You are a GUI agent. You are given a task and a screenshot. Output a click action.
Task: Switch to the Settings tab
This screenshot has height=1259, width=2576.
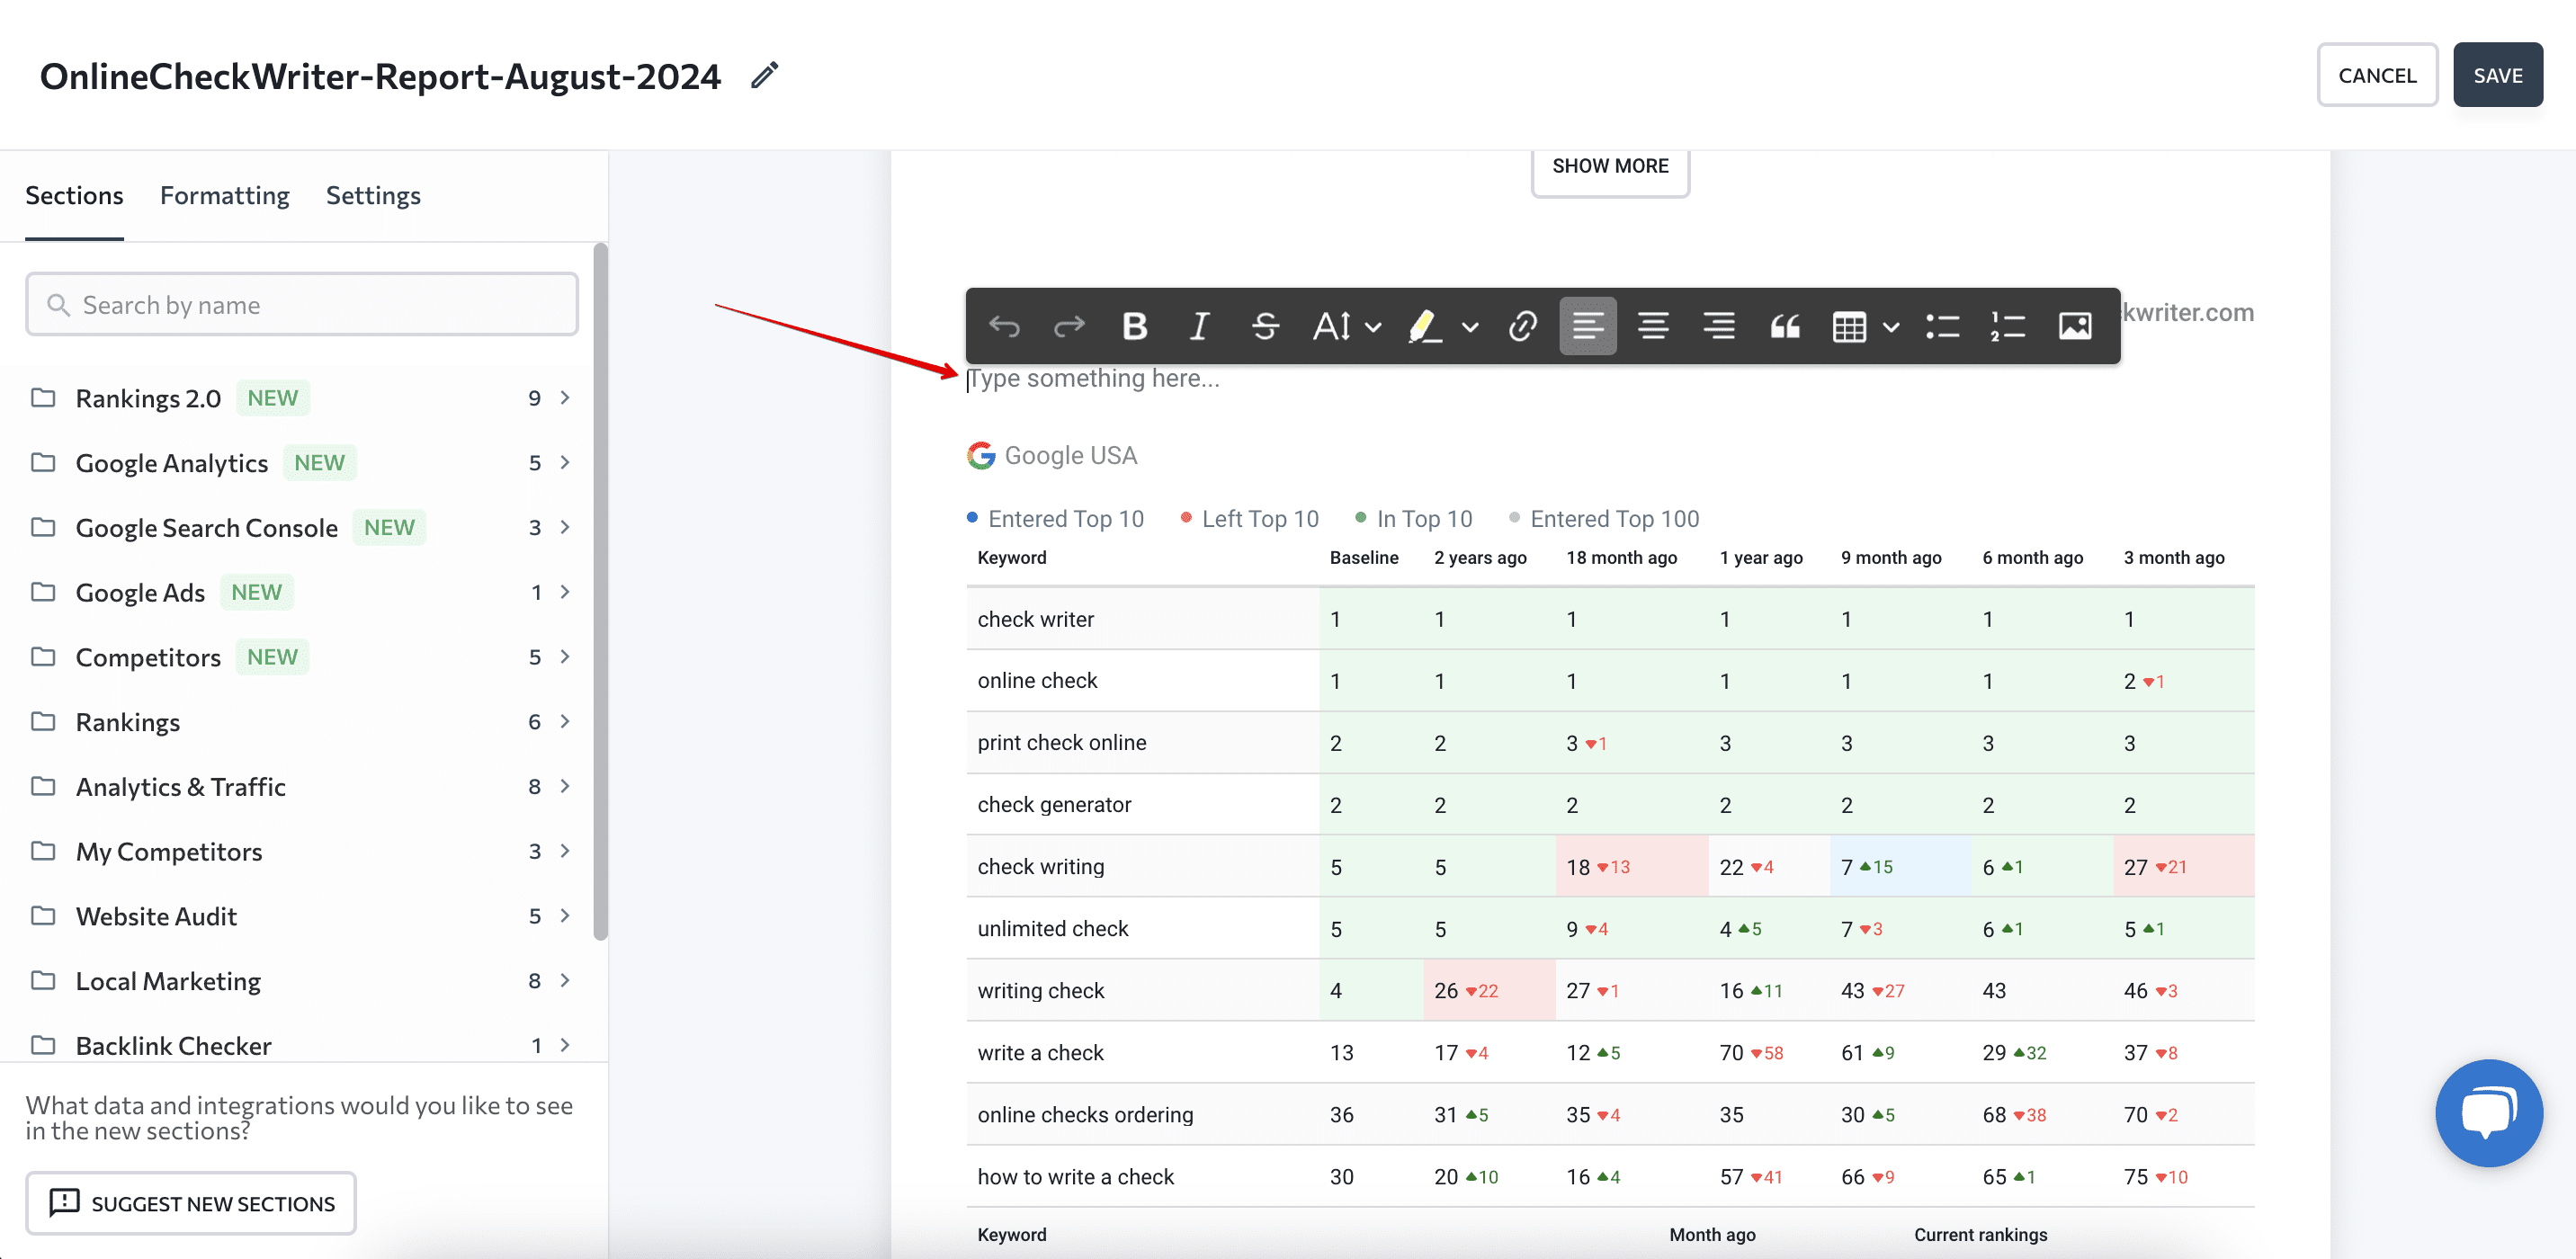pos(373,195)
